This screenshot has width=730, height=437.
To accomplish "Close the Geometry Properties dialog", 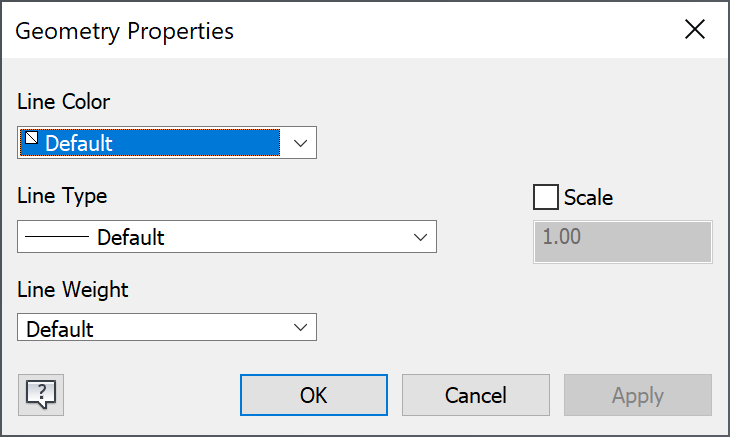I will tap(695, 30).
